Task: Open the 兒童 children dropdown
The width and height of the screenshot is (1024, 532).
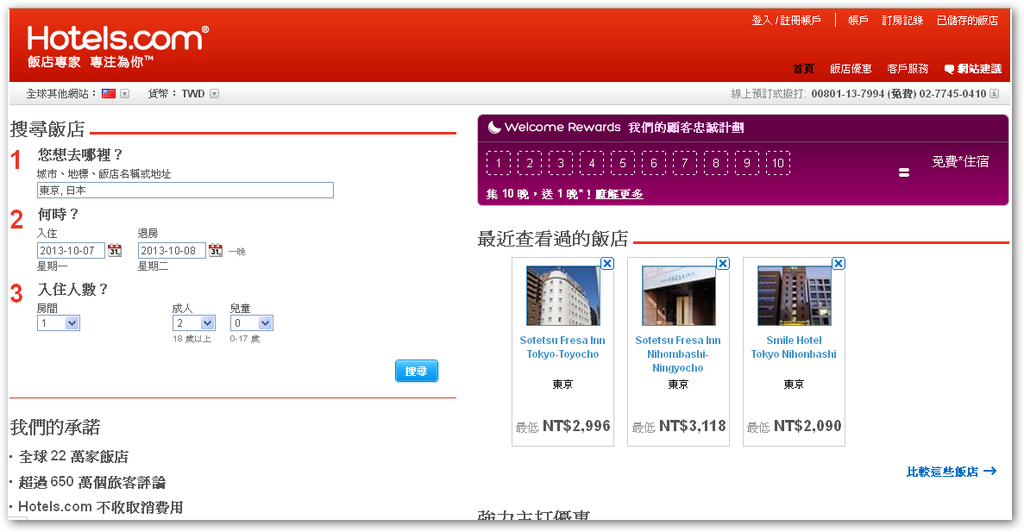Action: coord(251,323)
